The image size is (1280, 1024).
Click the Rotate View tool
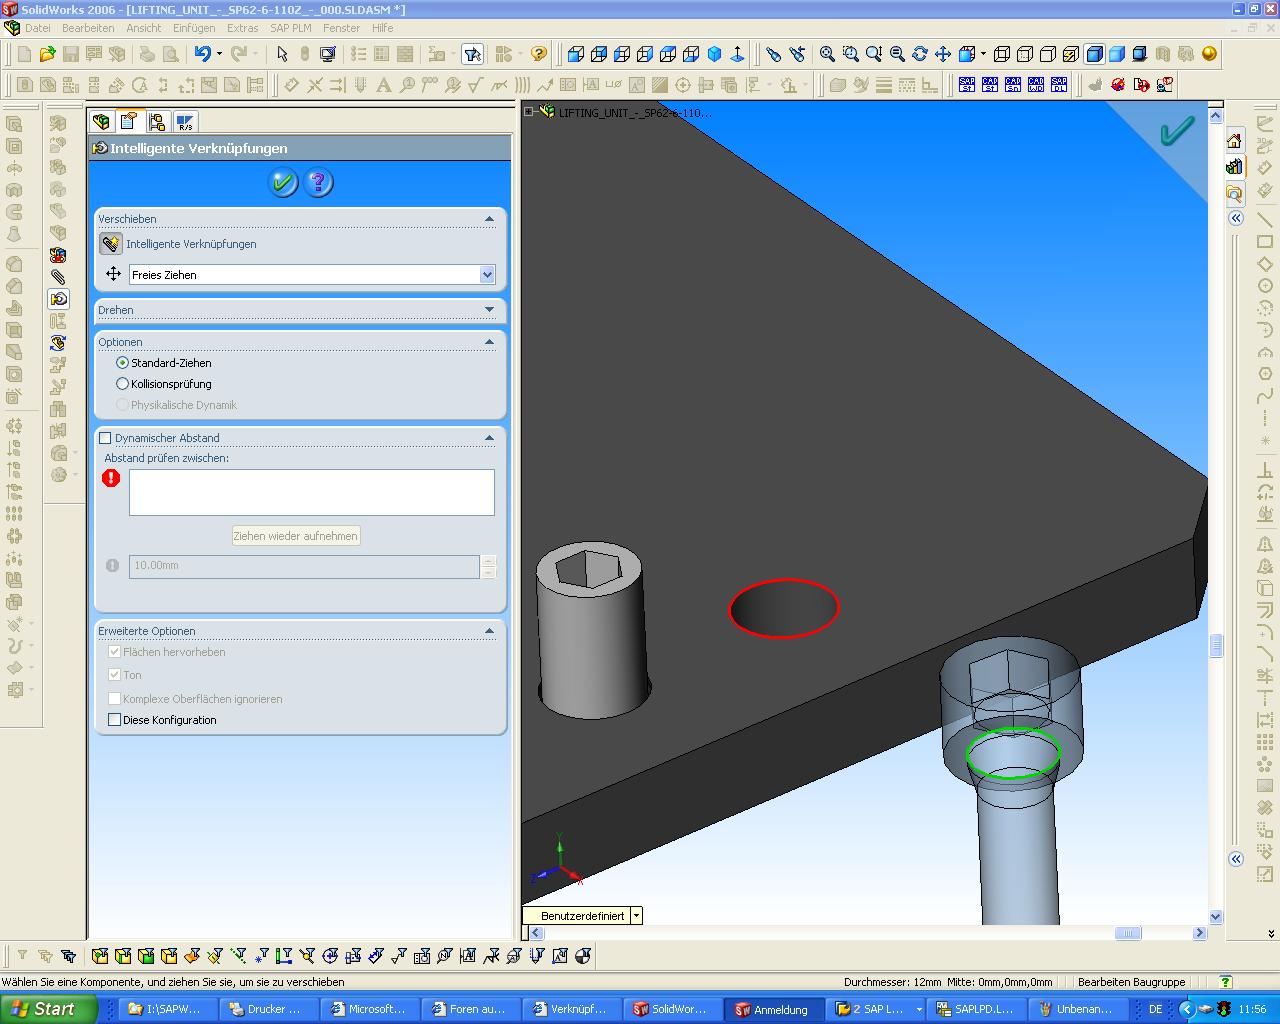919,54
